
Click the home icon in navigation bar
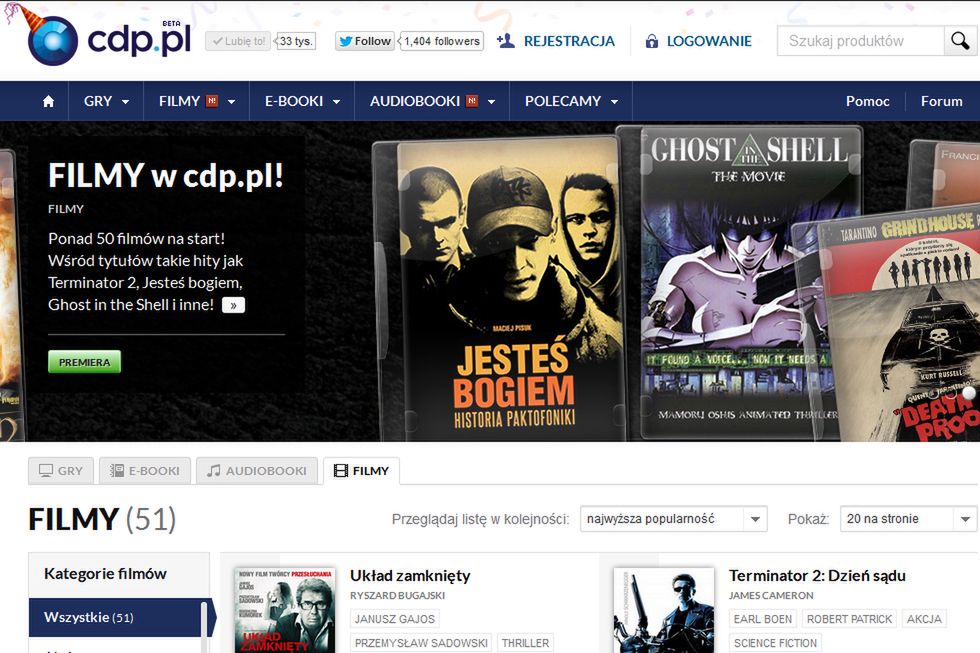coord(48,101)
